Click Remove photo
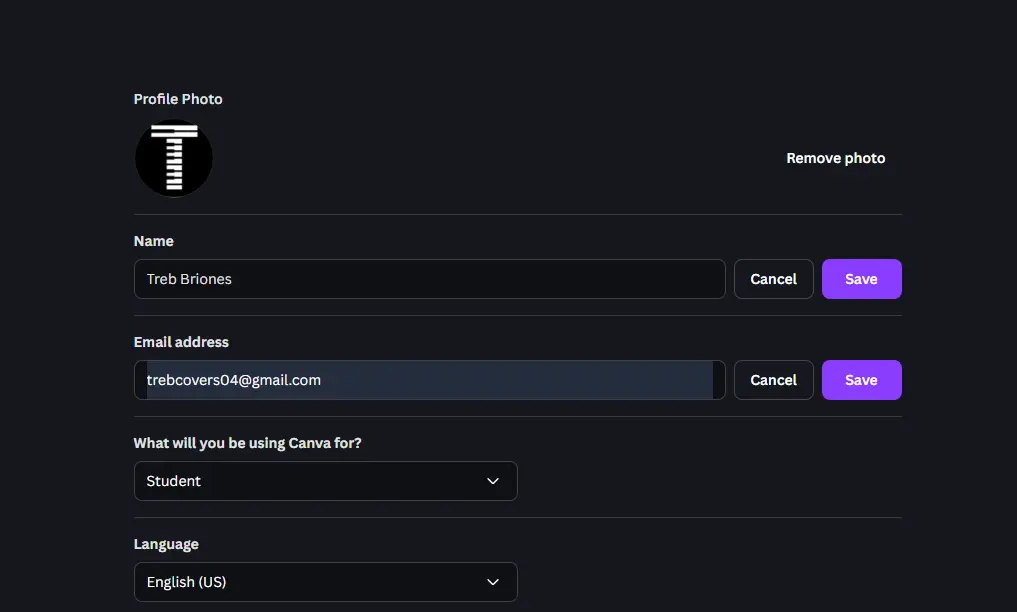This screenshot has width=1017, height=612. [835, 158]
